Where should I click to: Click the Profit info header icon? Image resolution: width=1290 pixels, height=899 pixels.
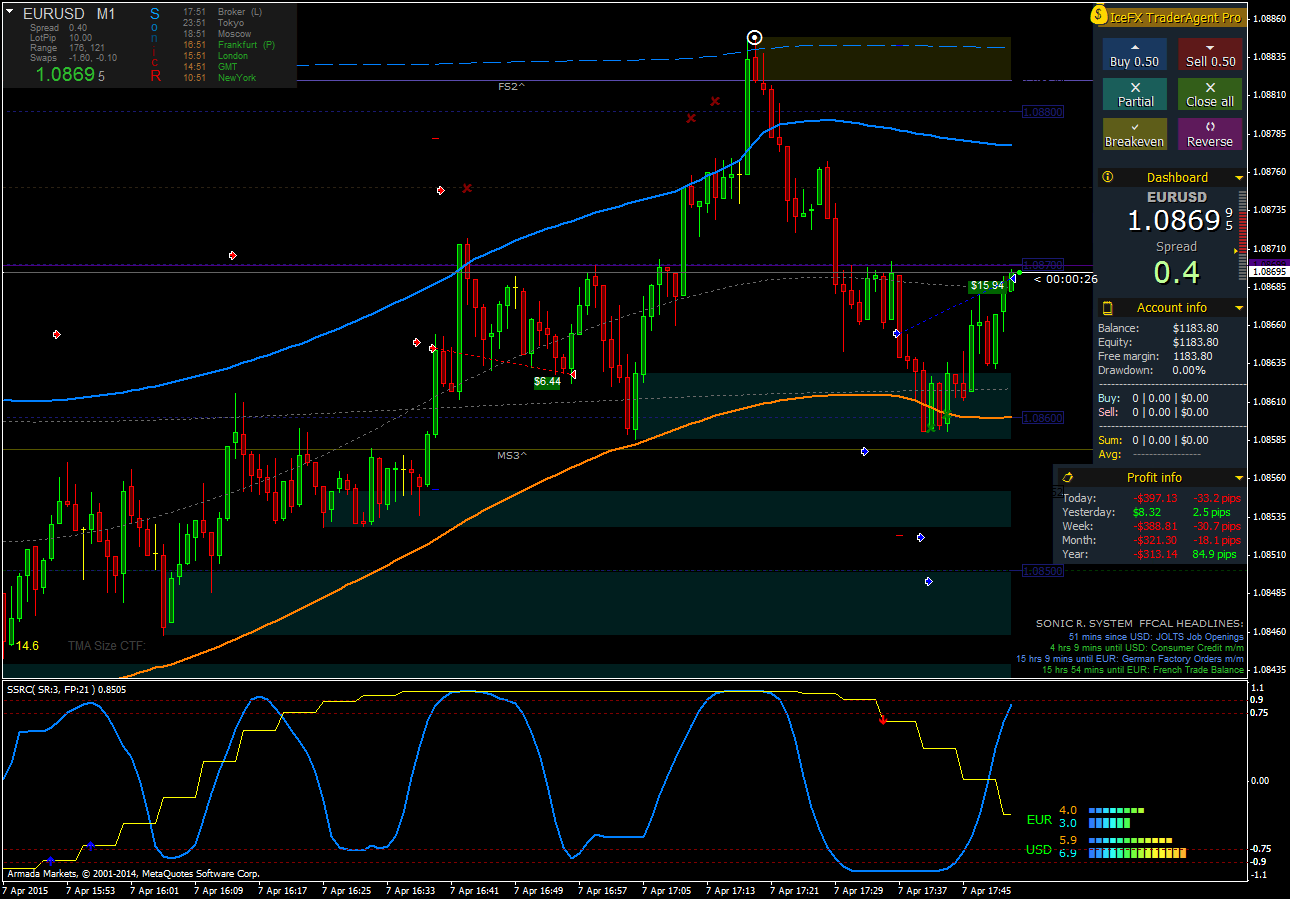[x=1067, y=477]
